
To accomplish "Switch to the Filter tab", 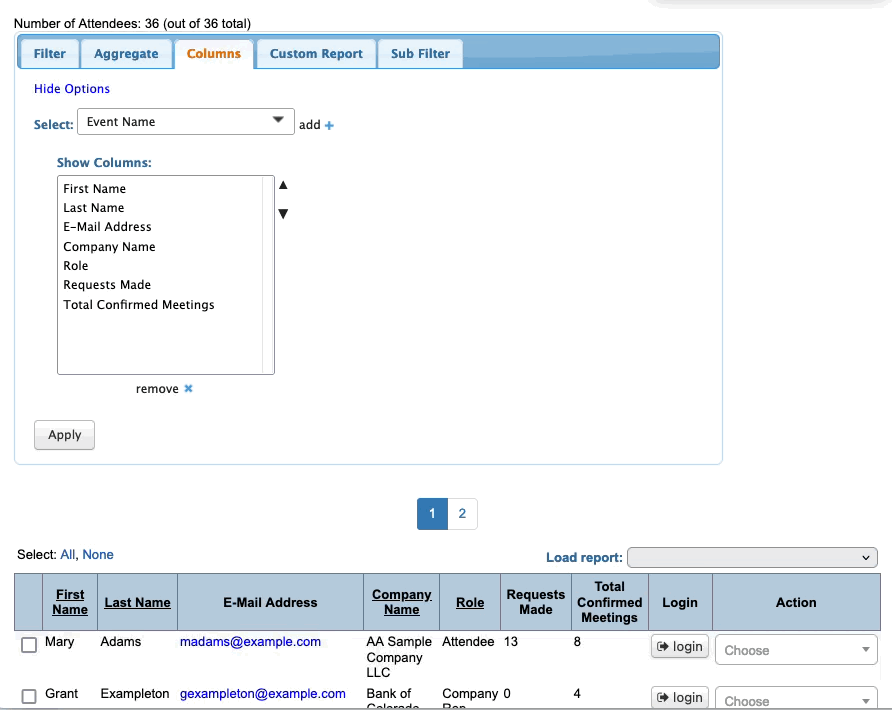I will click(x=50, y=54).
